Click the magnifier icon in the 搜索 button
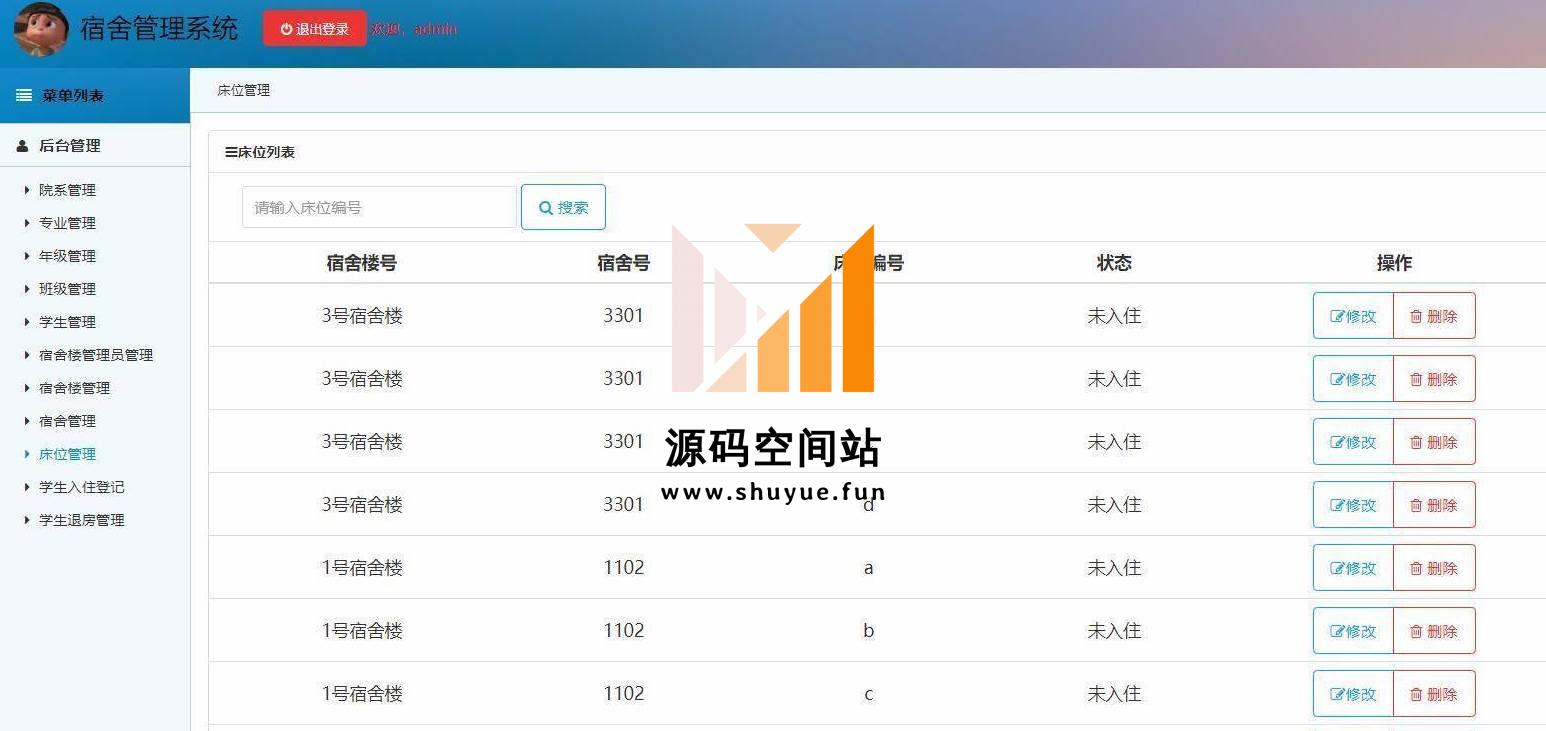The width and height of the screenshot is (1546, 731). point(546,208)
